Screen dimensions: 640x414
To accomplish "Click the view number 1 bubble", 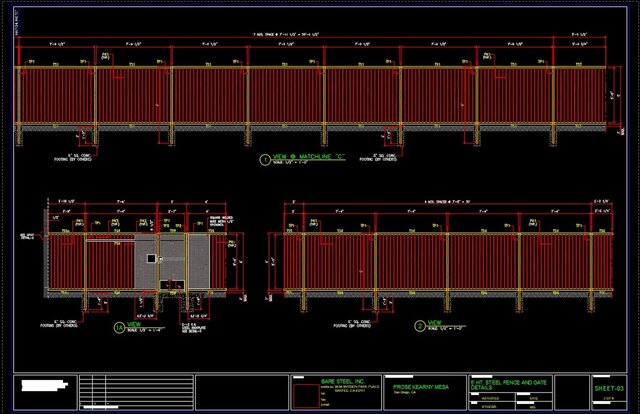I will (265, 159).
